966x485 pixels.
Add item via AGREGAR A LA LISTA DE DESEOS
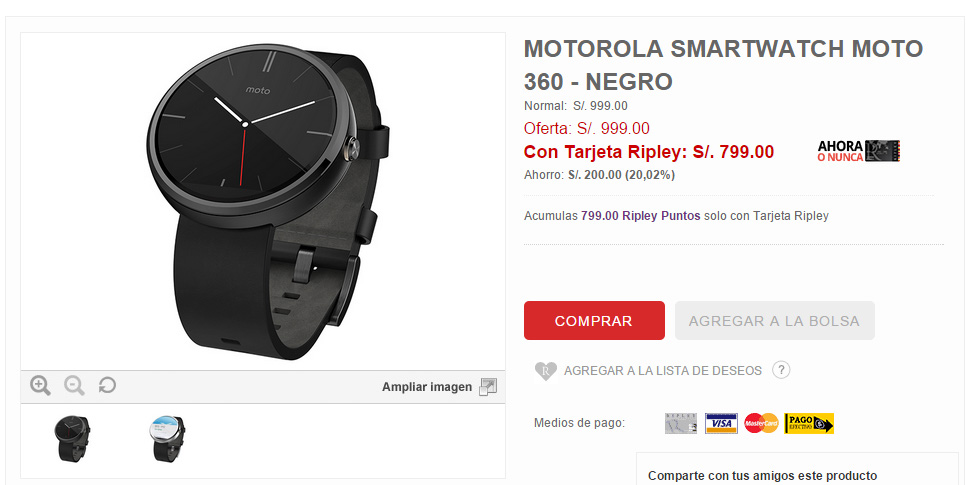point(663,371)
